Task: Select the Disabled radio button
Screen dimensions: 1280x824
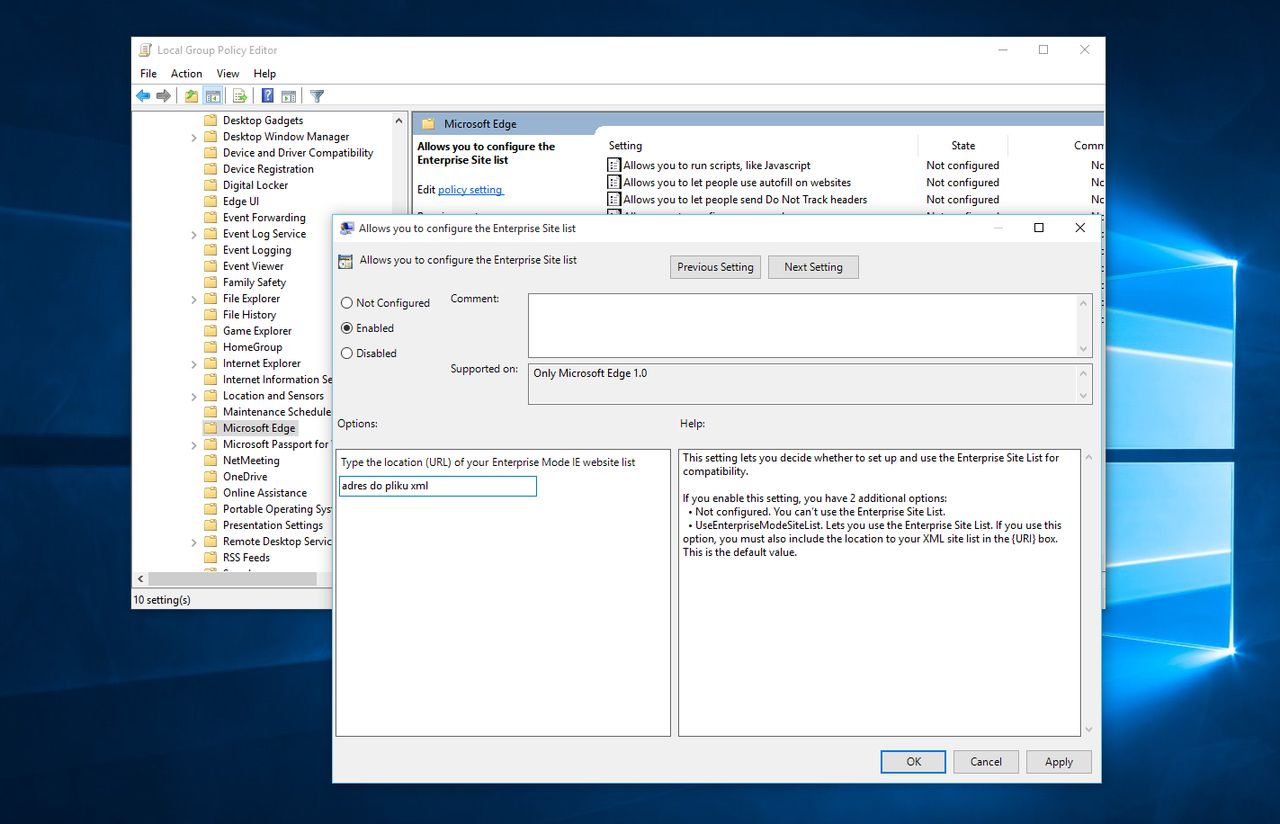Action: [x=347, y=353]
